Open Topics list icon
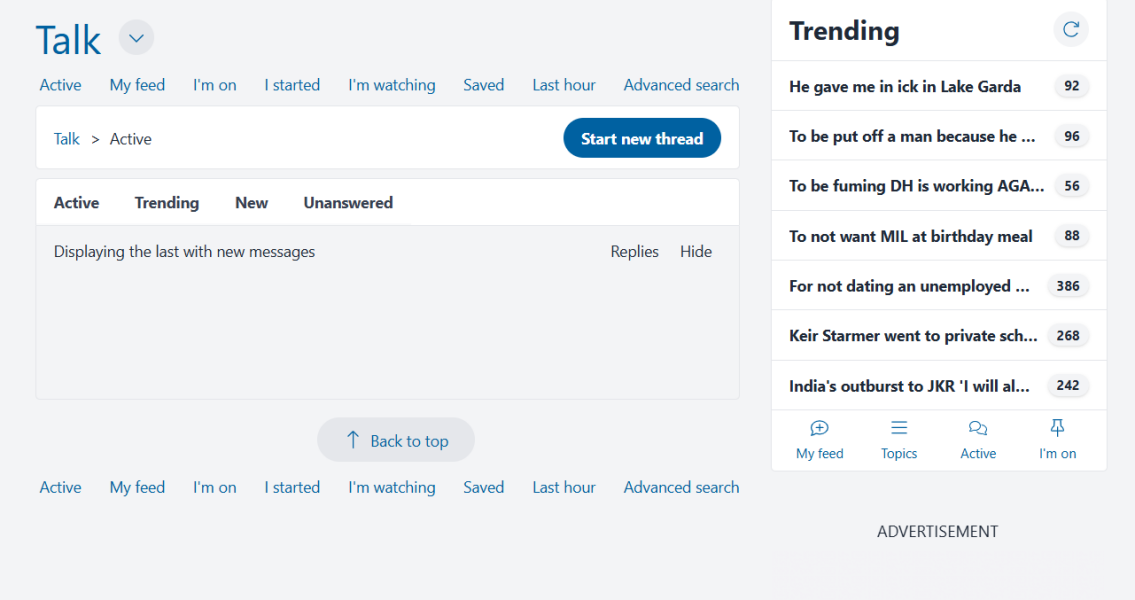The width and height of the screenshot is (1135, 600). click(x=899, y=429)
